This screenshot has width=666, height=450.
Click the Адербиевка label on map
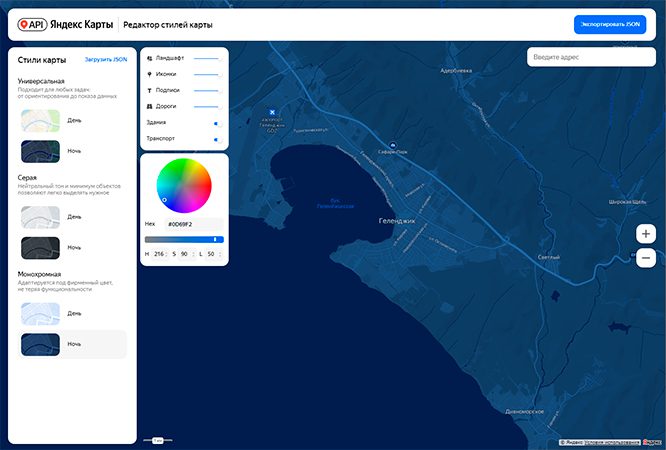[x=456, y=71]
